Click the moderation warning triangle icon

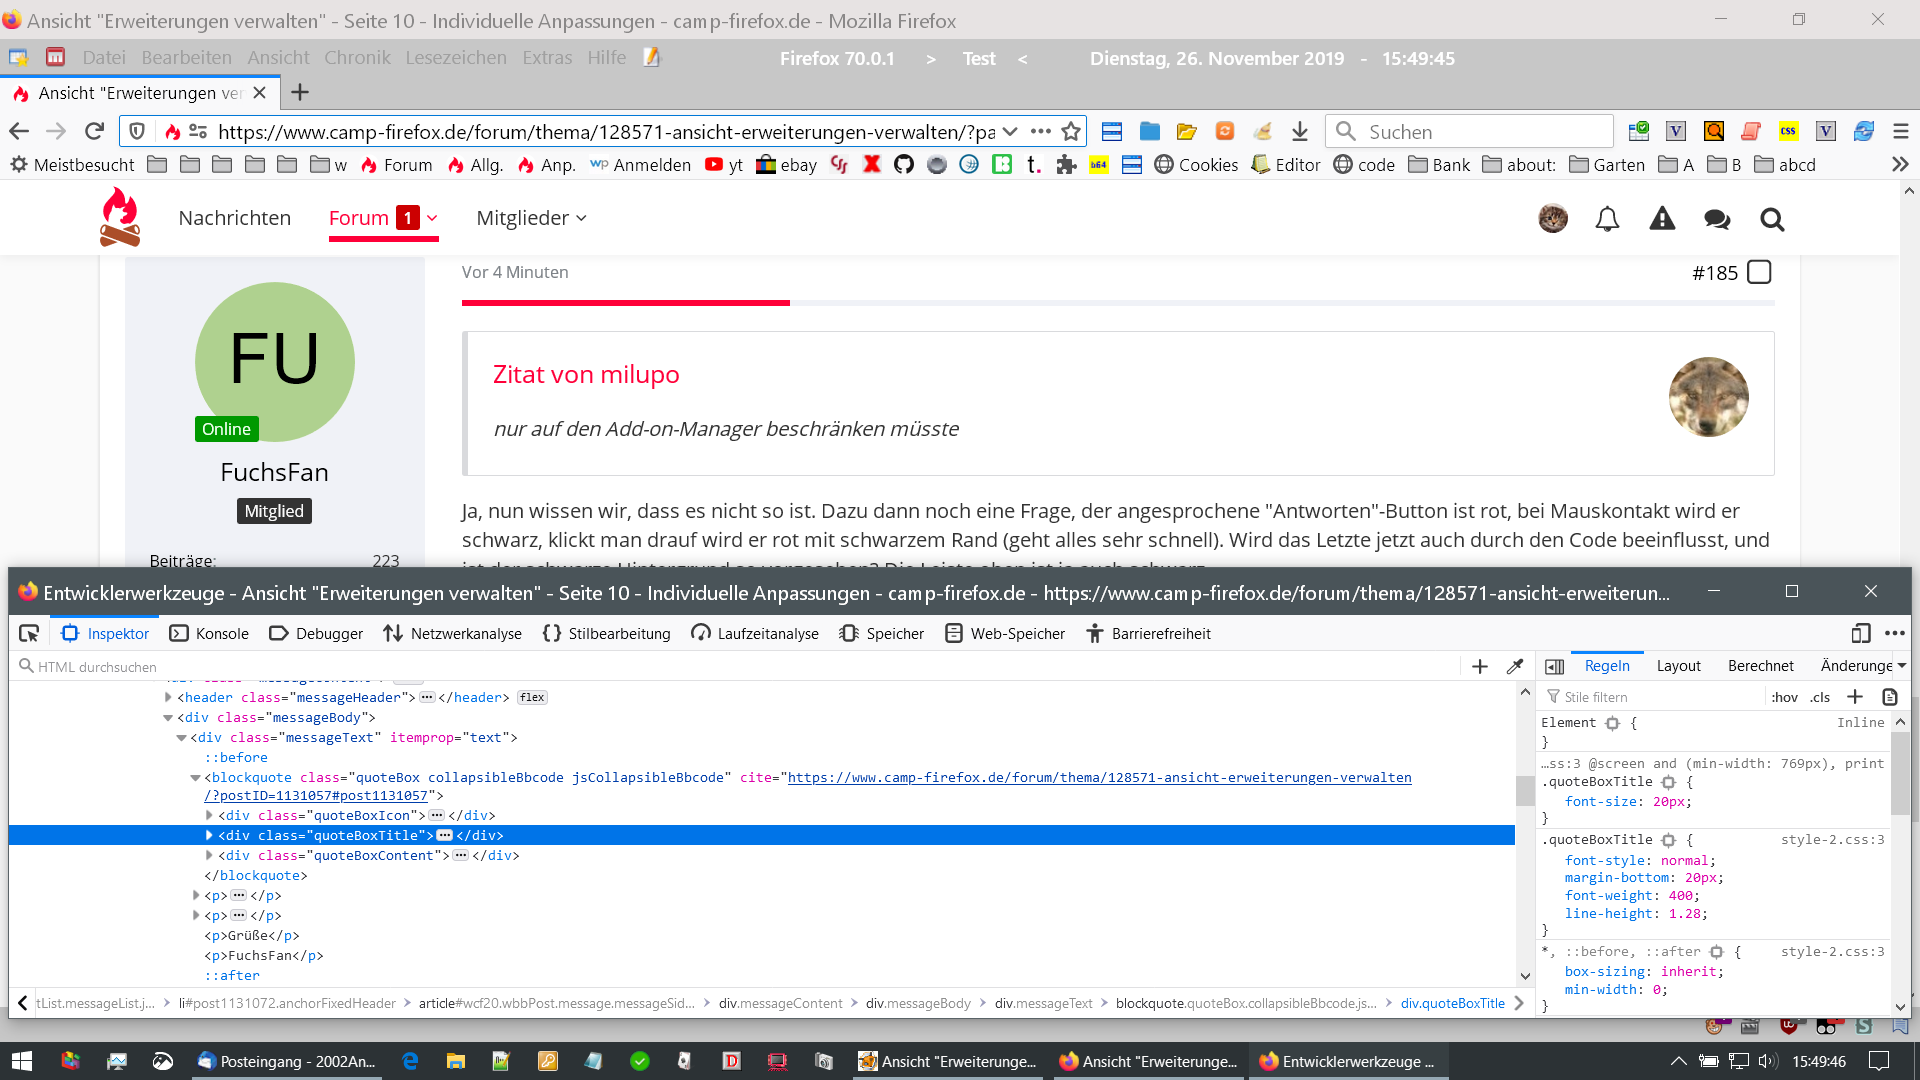pos(1662,219)
